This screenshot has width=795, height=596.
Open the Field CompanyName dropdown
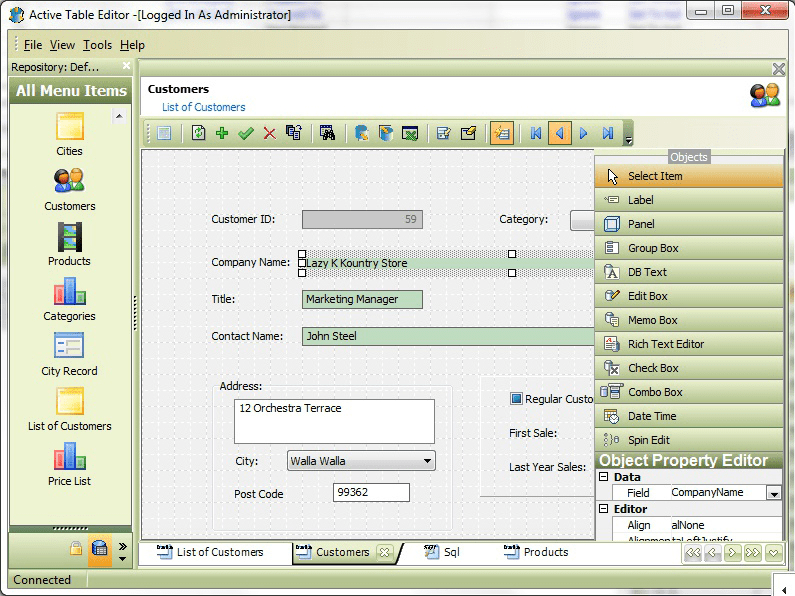[774, 493]
